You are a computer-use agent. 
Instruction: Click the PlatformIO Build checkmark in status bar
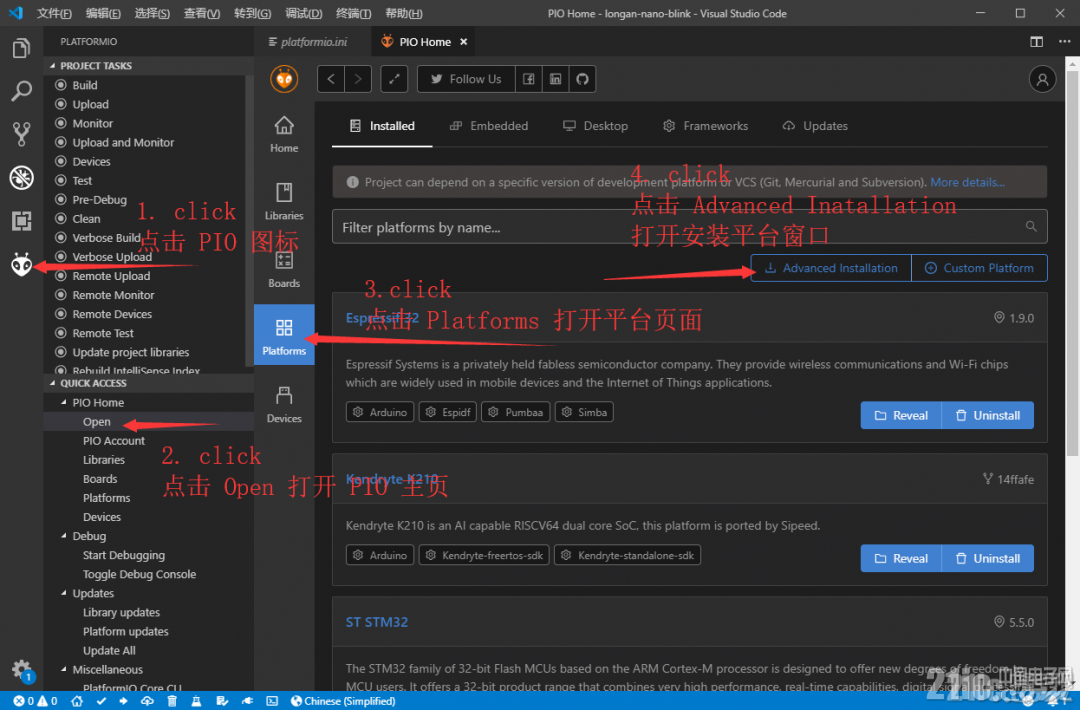pos(101,701)
